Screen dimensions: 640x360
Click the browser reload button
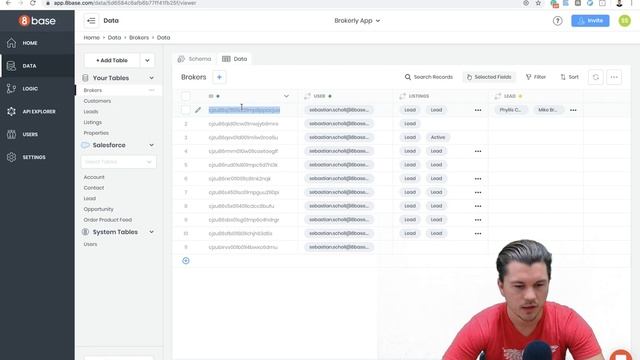click(x=33, y=3)
